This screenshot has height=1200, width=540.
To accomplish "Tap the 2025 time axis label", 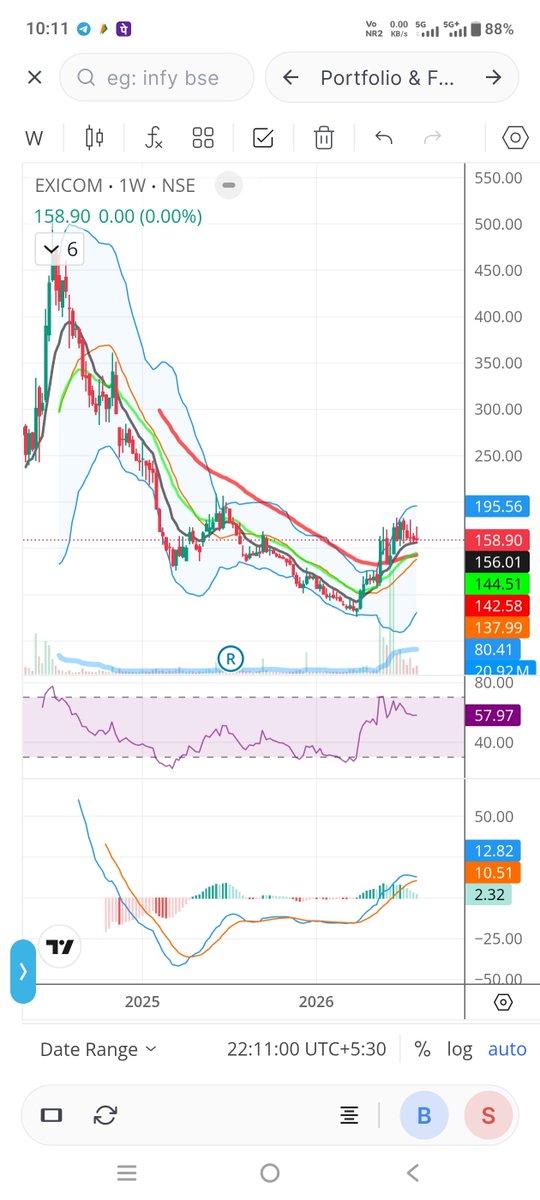I will pos(142,1001).
